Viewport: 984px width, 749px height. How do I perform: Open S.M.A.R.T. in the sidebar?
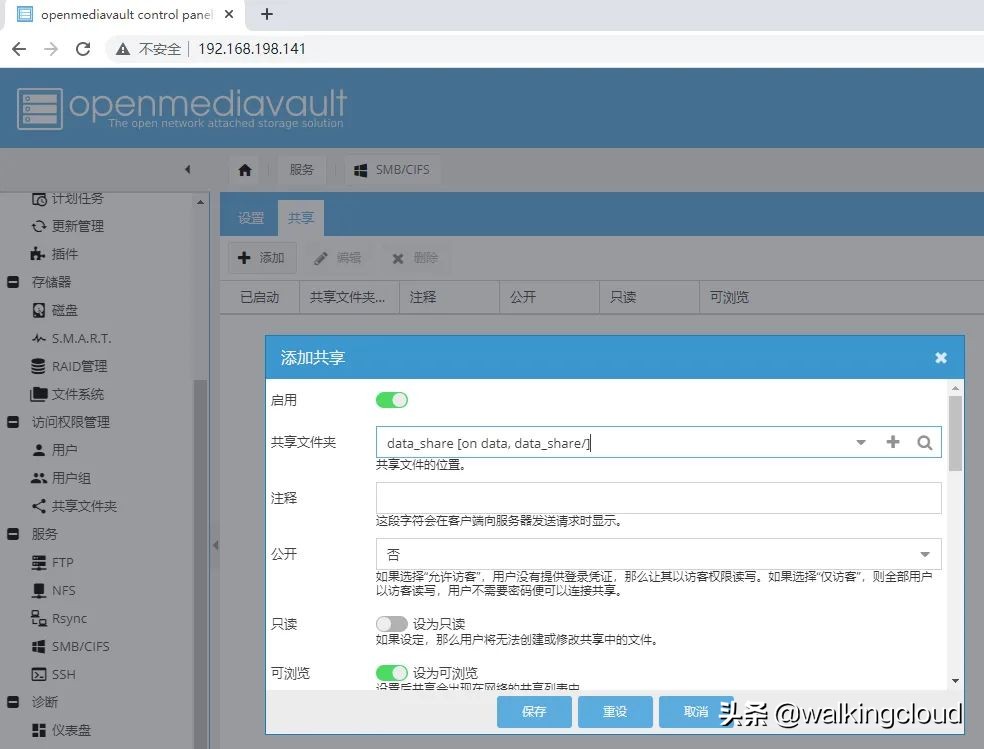click(71, 339)
